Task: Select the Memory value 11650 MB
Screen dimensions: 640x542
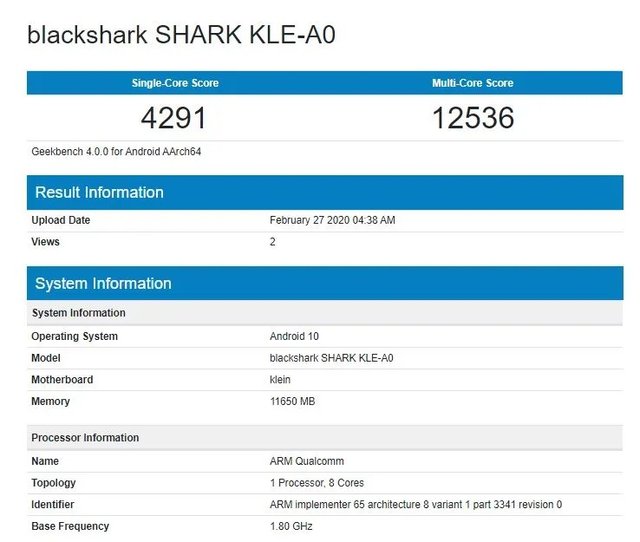Action: 293,402
